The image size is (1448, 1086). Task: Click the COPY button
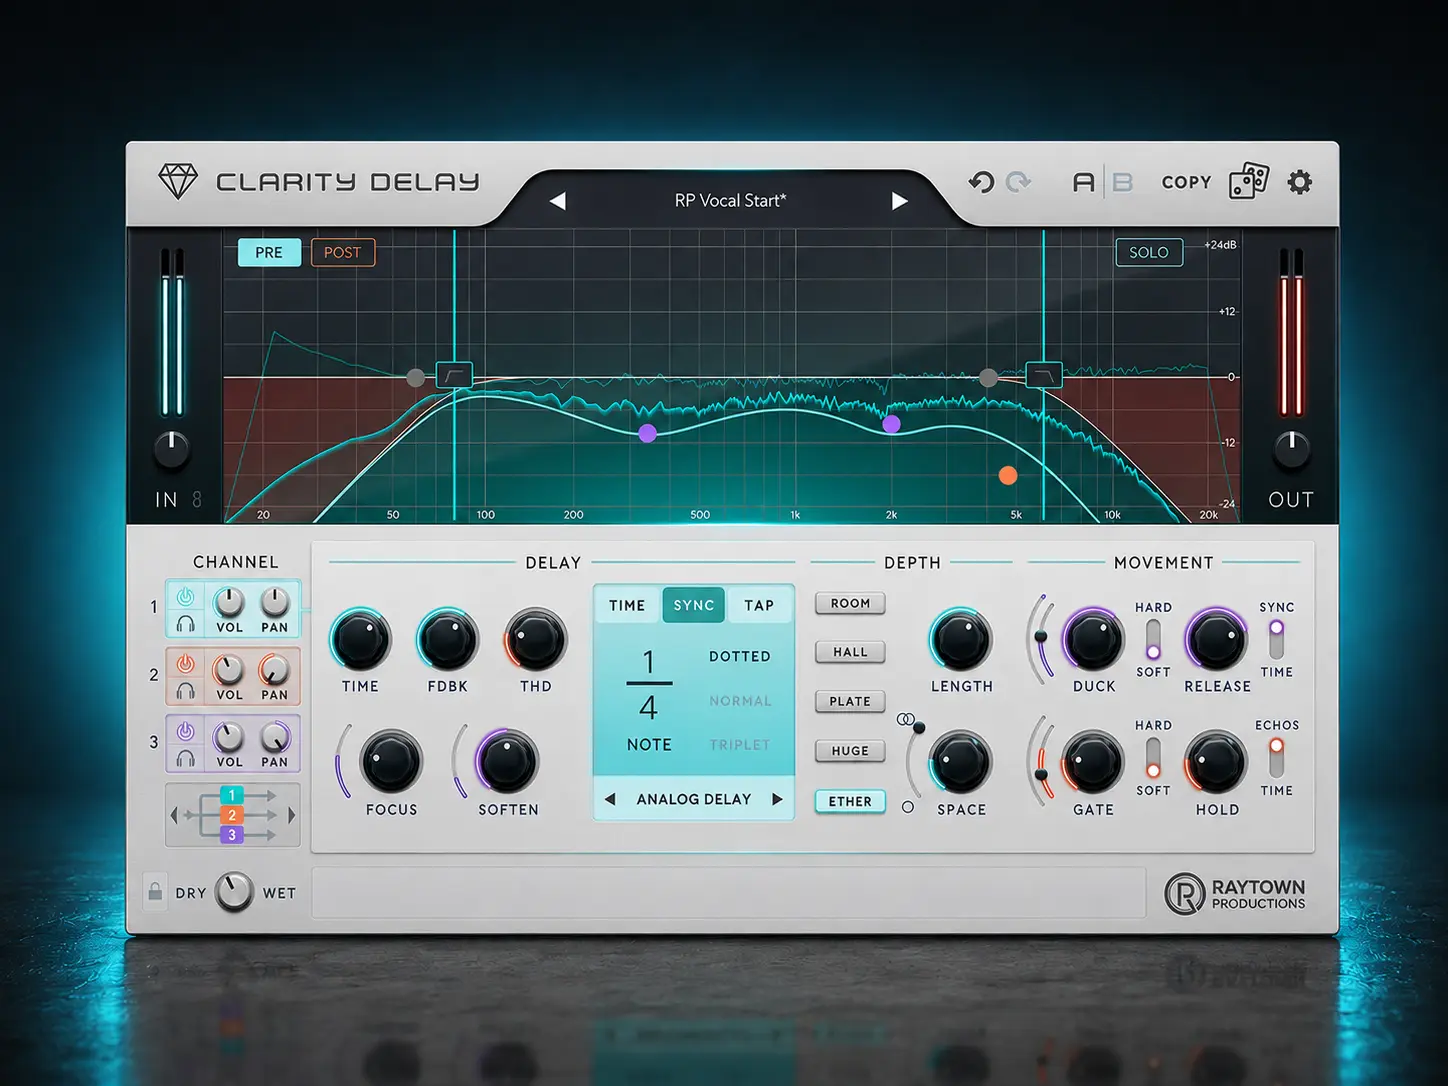[1186, 182]
